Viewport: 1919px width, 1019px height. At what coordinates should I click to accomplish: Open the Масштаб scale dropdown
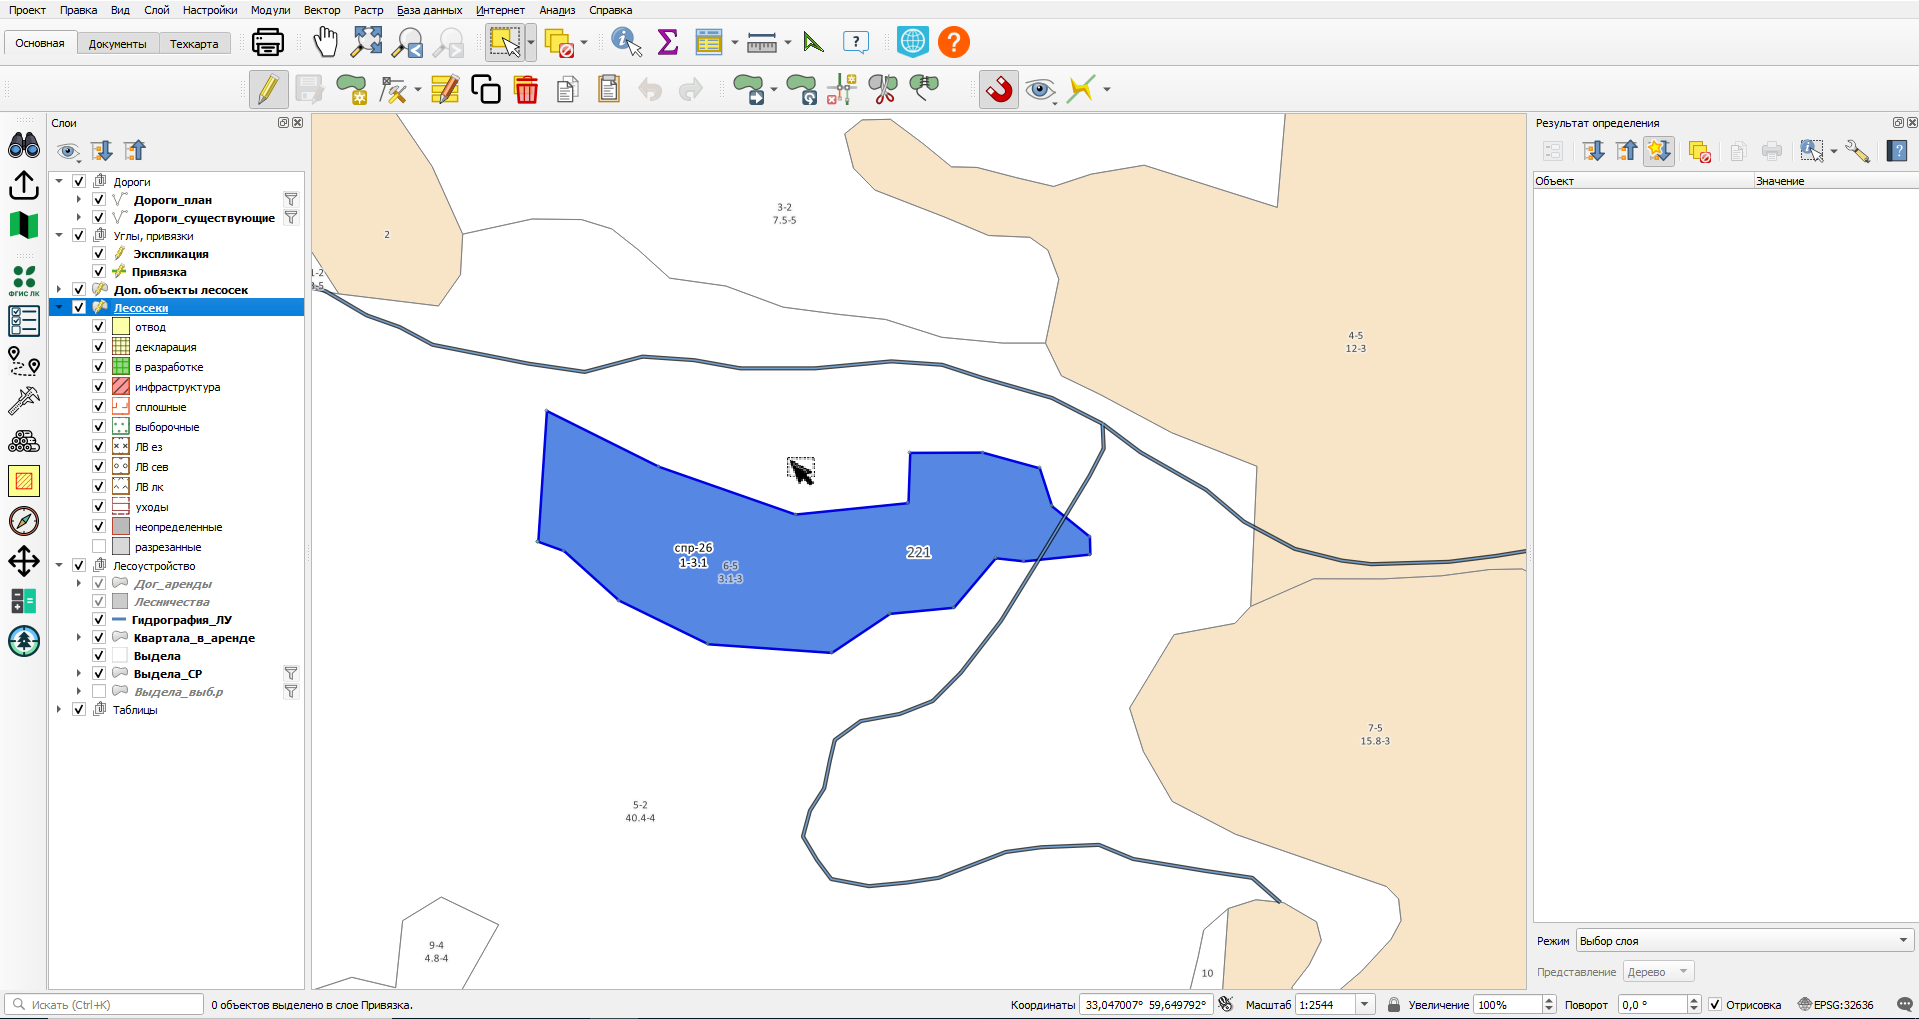pyautogui.click(x=1365, y=1005)
